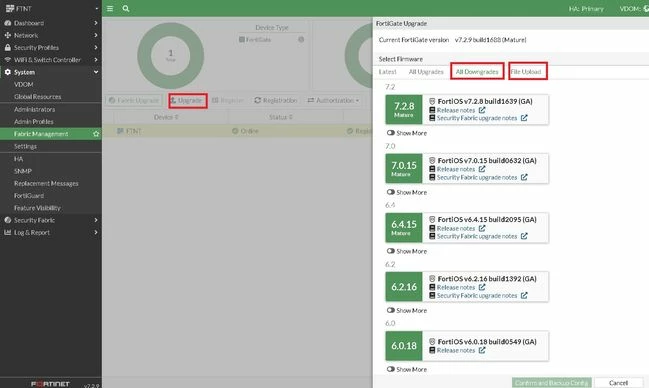Open the FTNT hostname dropdown arrow
Image resolution: width=649 pixels, height=388 pixels.
pos(96,8)
